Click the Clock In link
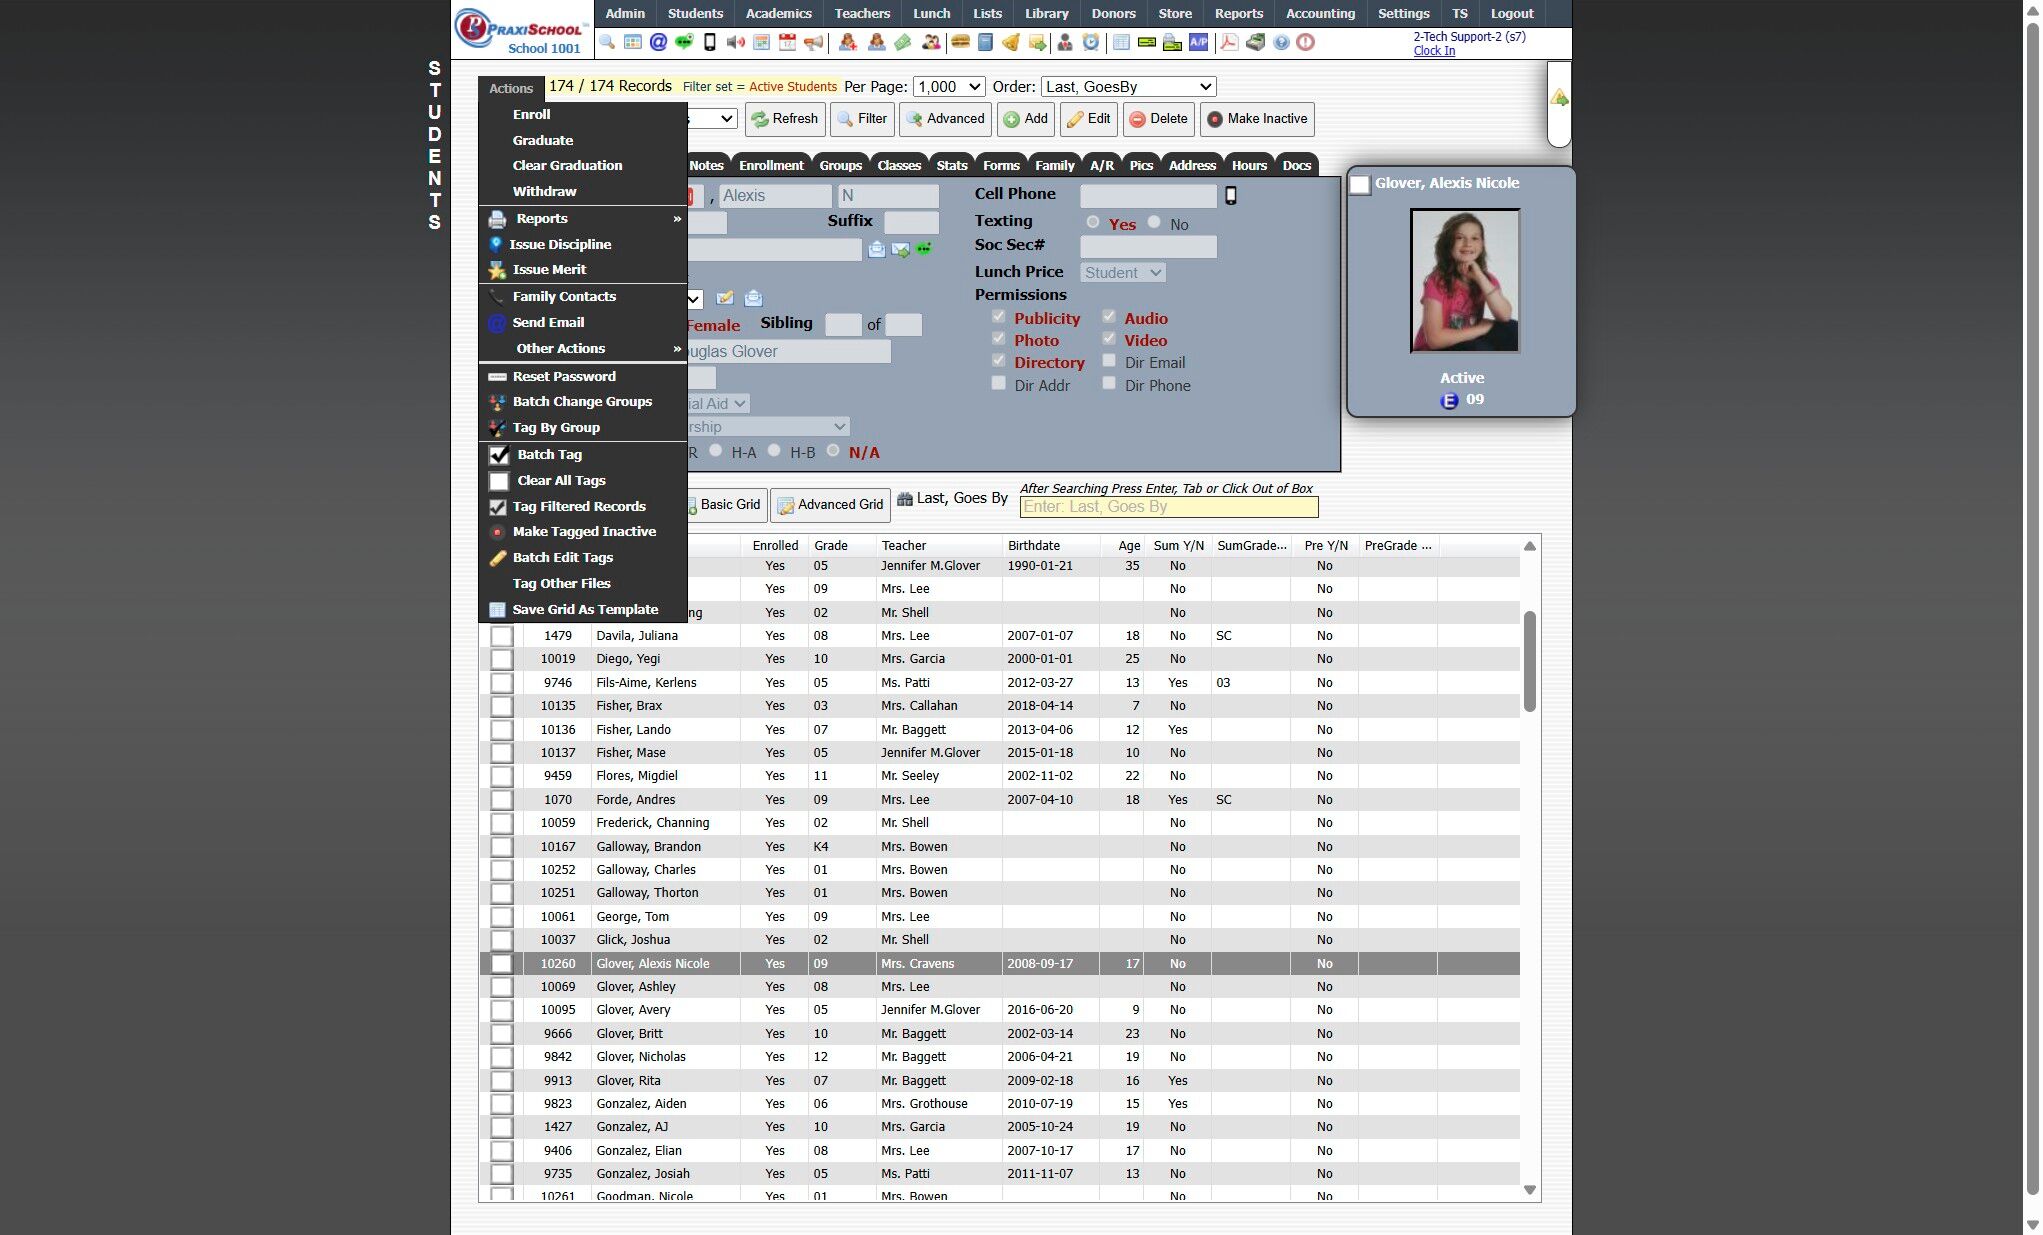The image size is (2043, 1235). [1434, 51]
